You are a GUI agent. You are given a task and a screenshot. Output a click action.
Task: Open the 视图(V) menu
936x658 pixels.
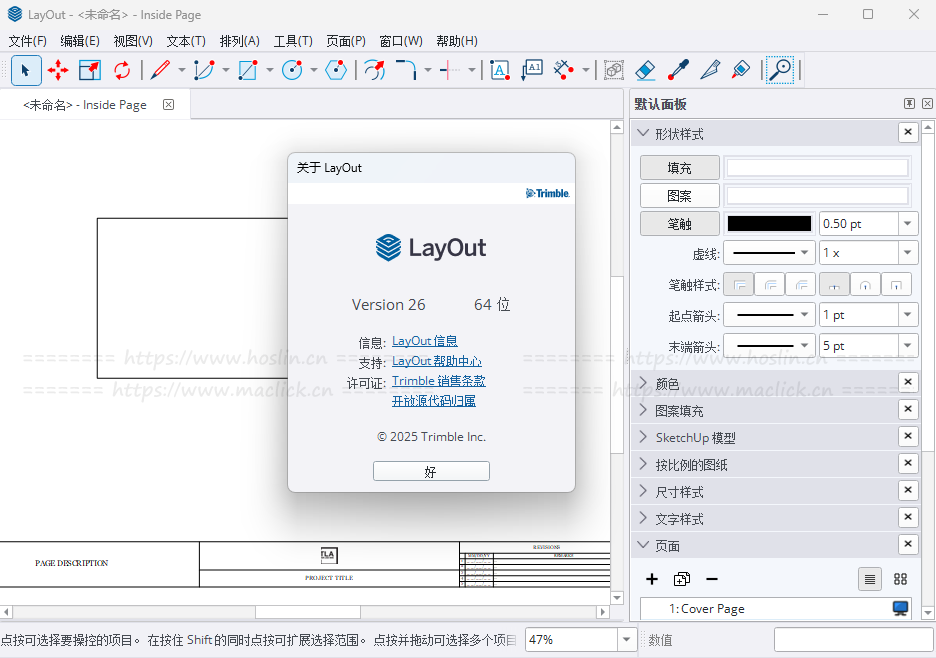133,41
